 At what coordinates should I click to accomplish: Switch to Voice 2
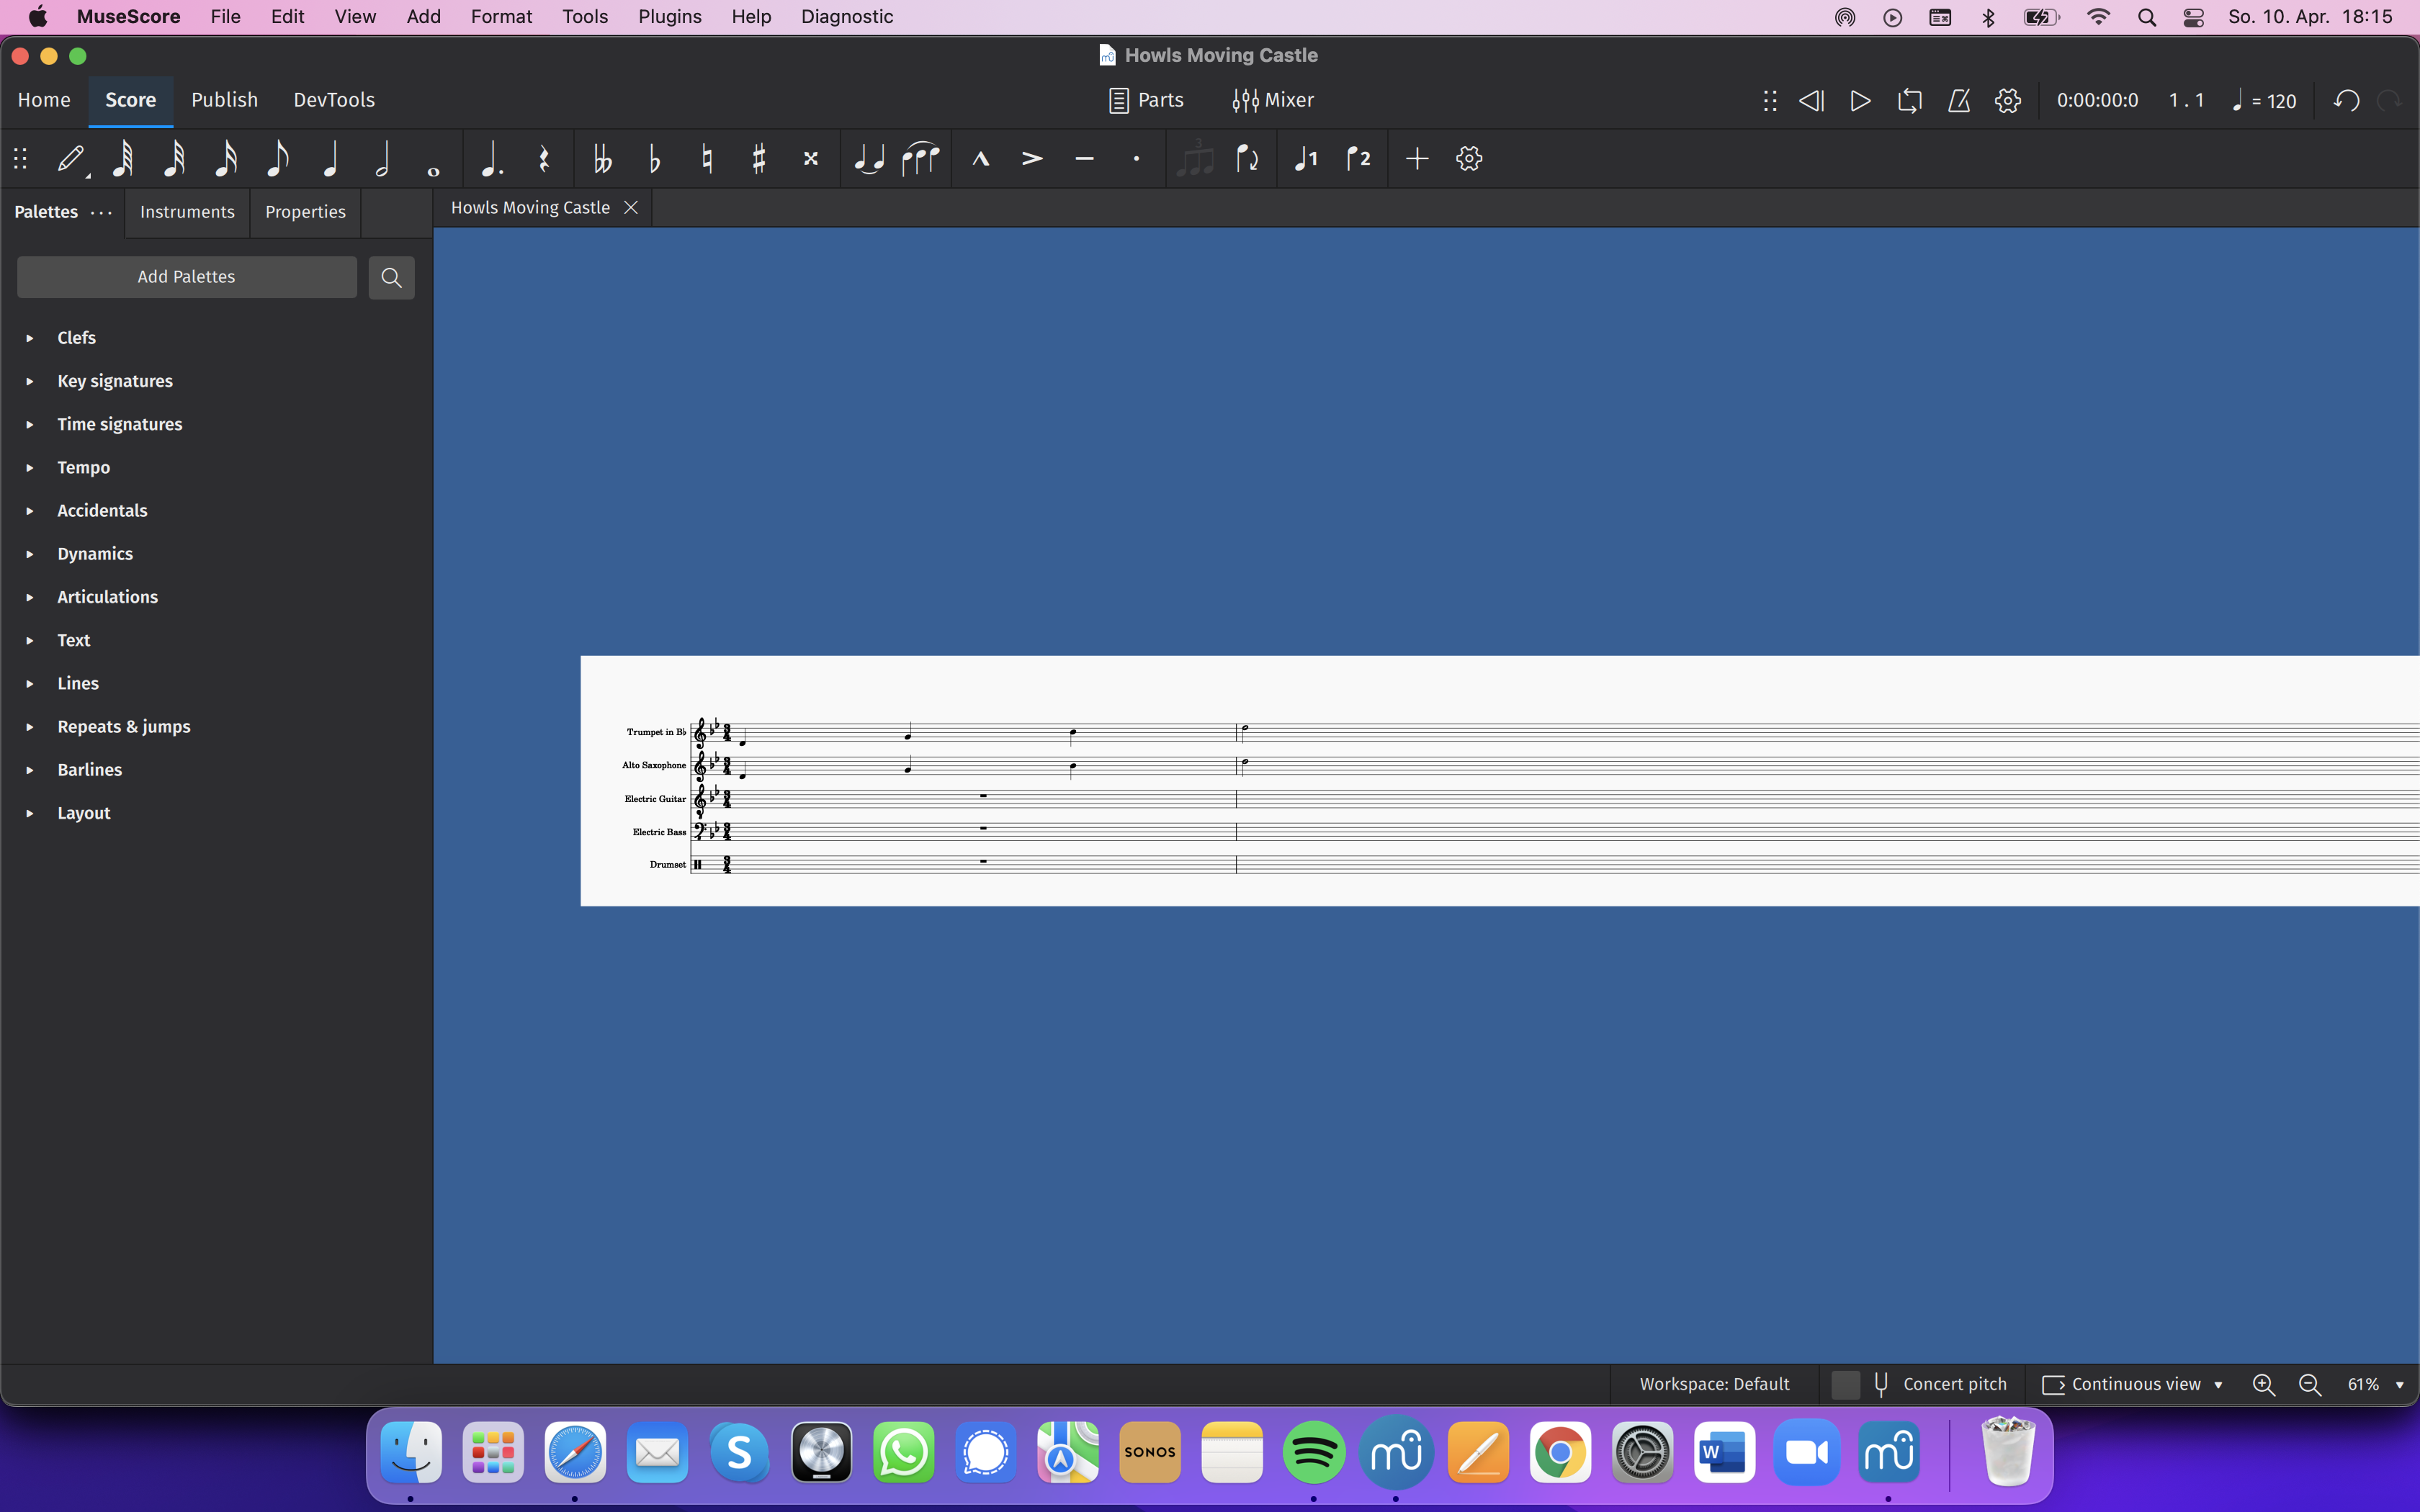[x=1358, y=158]
